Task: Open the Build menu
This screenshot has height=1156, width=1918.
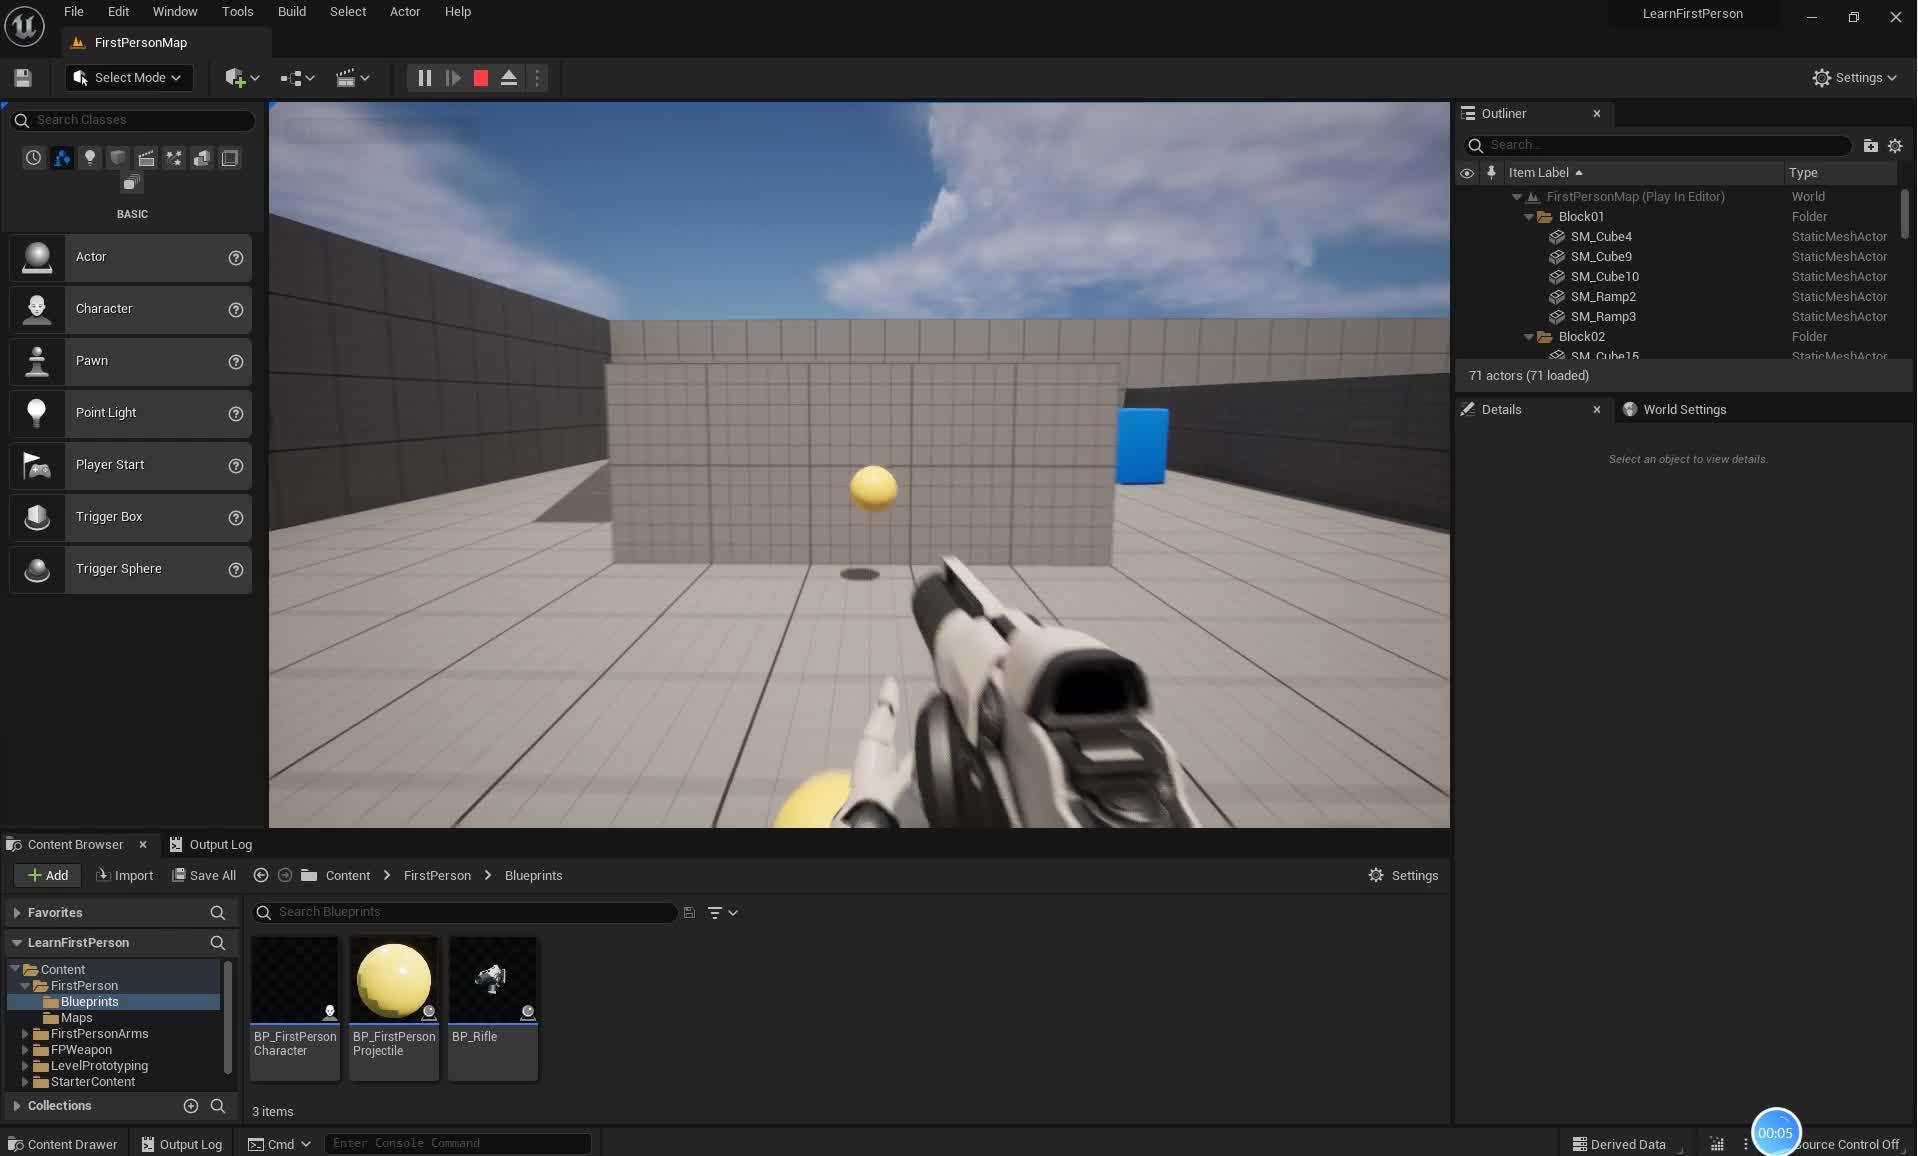Action: (291, 11)
